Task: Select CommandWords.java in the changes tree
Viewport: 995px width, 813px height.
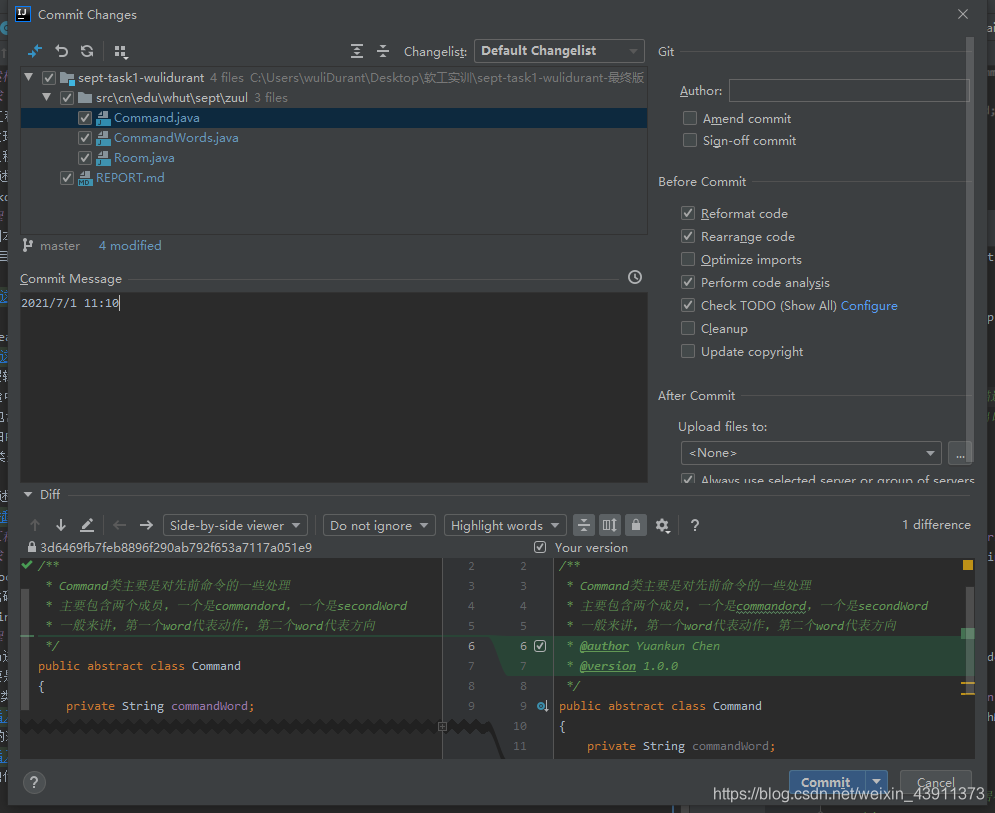Action: coord(176,138)
